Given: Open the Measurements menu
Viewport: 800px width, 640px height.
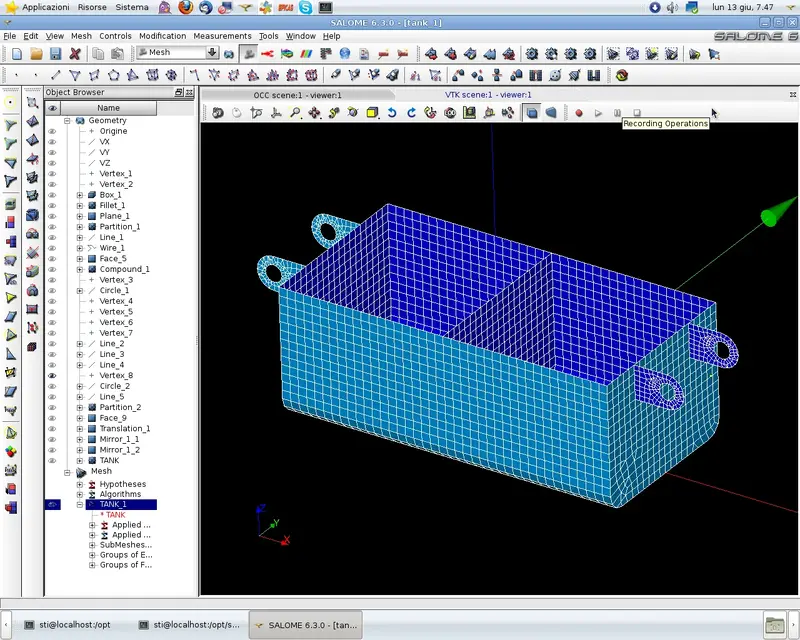Looking at the screenshot, I should [222, 36].
